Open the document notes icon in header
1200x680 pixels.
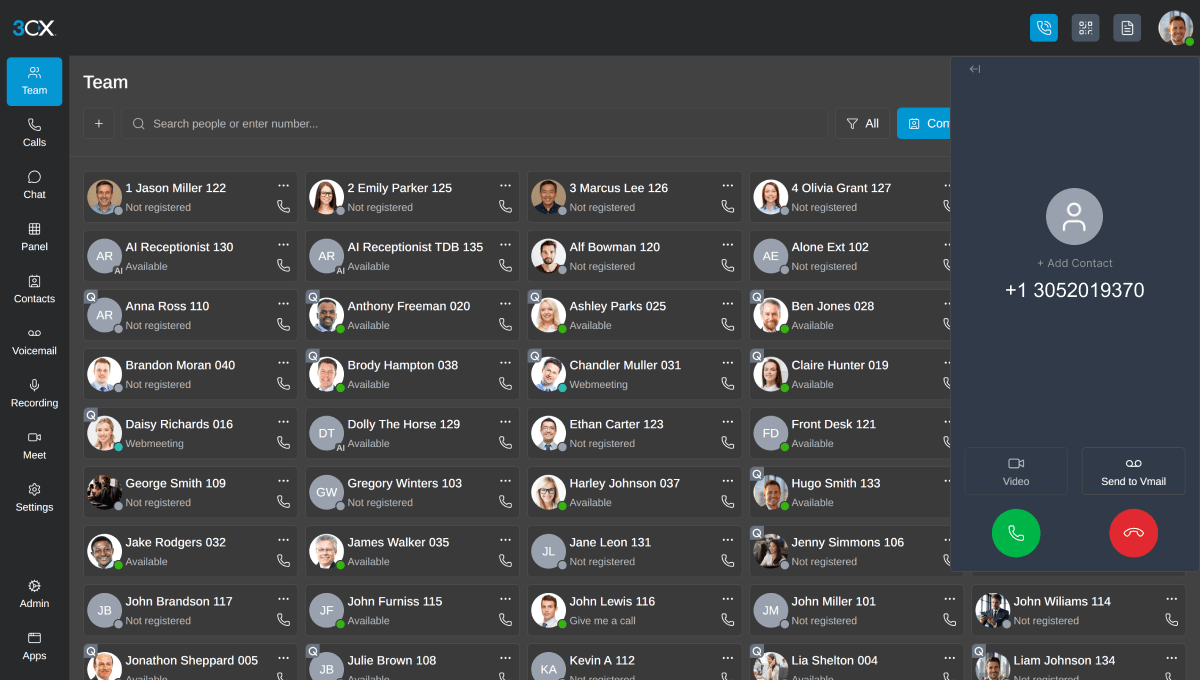click(1127, 28)
